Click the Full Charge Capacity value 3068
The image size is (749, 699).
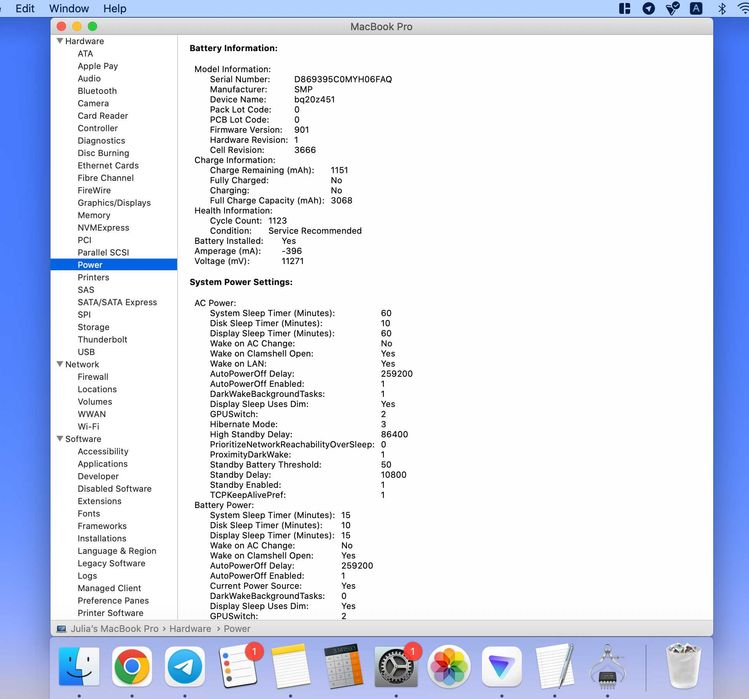pyautogui.click(x=342, y=201)
